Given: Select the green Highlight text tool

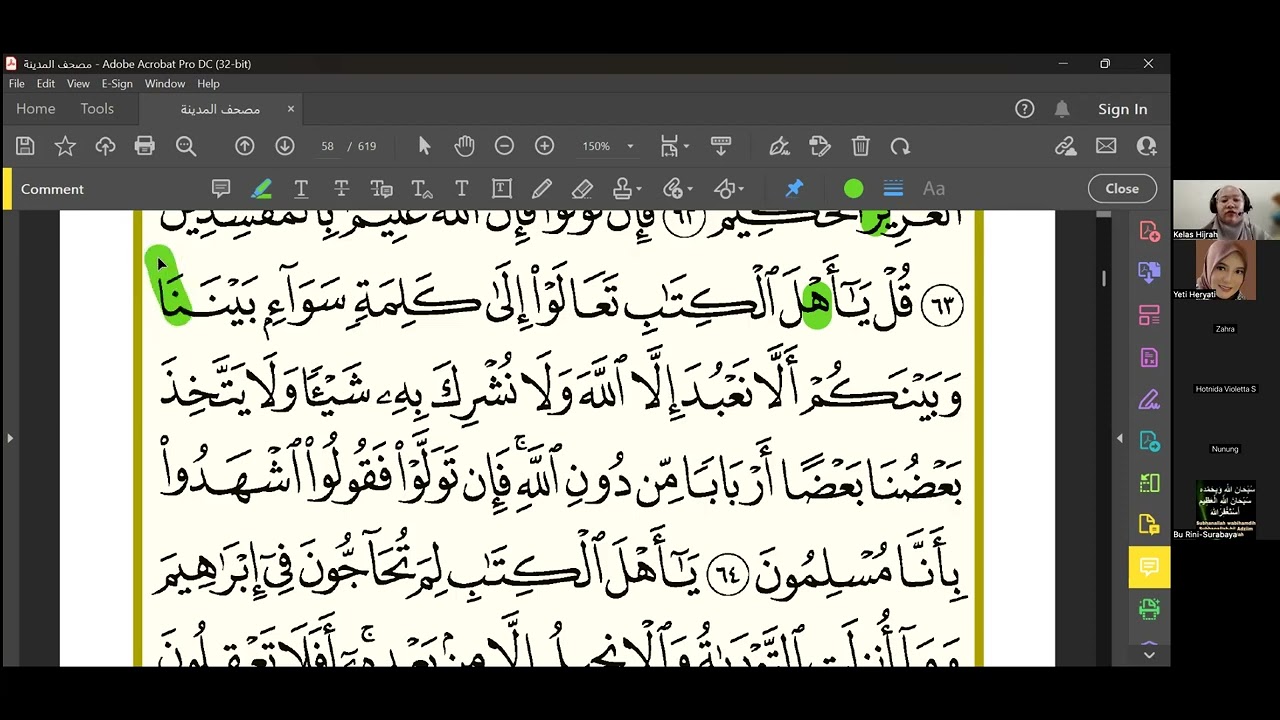Looking at the screenshot, I should click(261, 188).
